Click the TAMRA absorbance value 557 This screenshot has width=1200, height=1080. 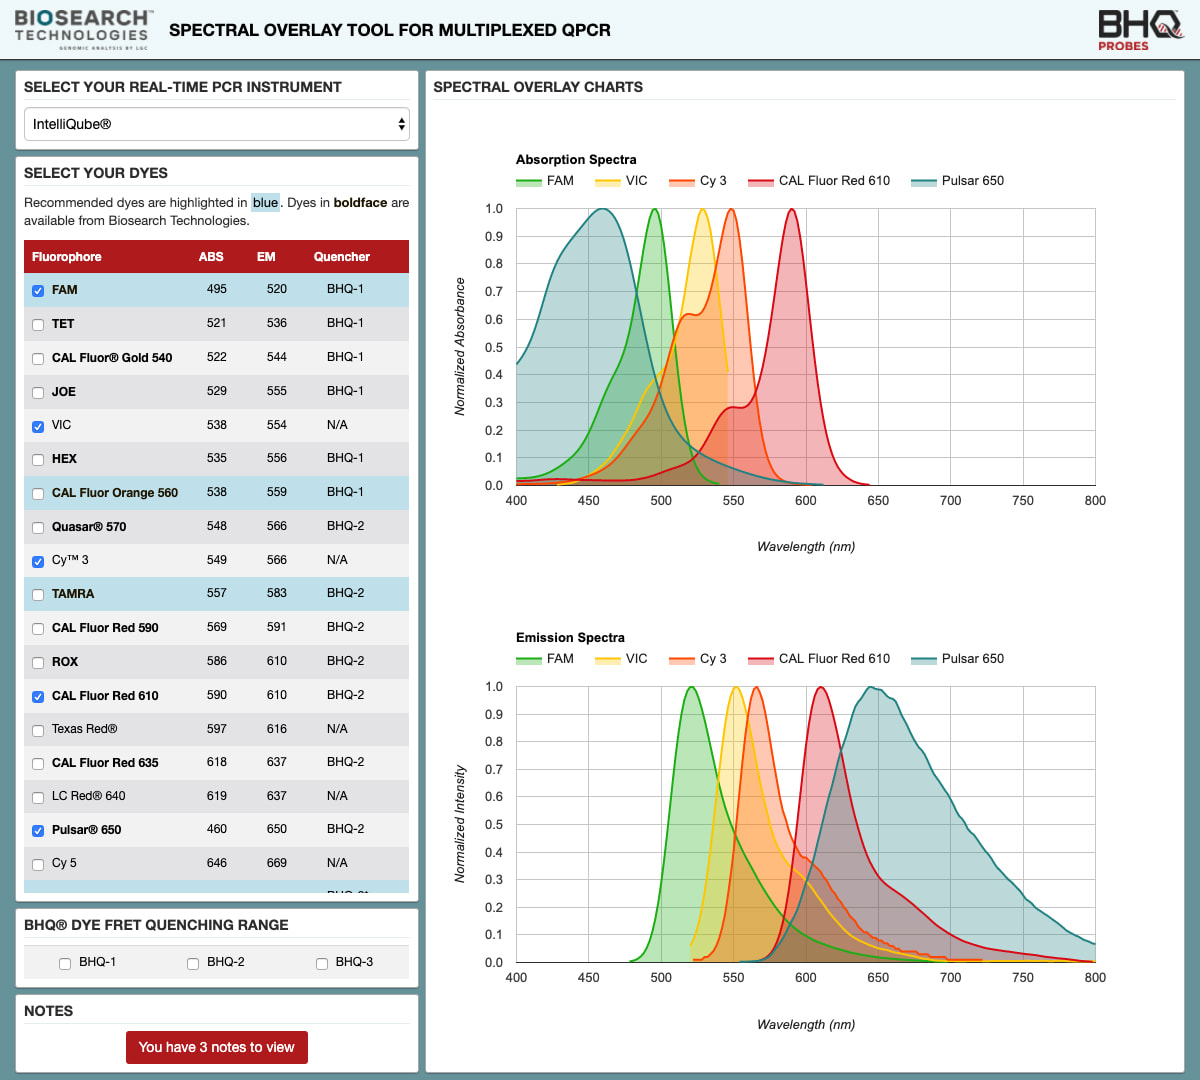tap(217, 593)
